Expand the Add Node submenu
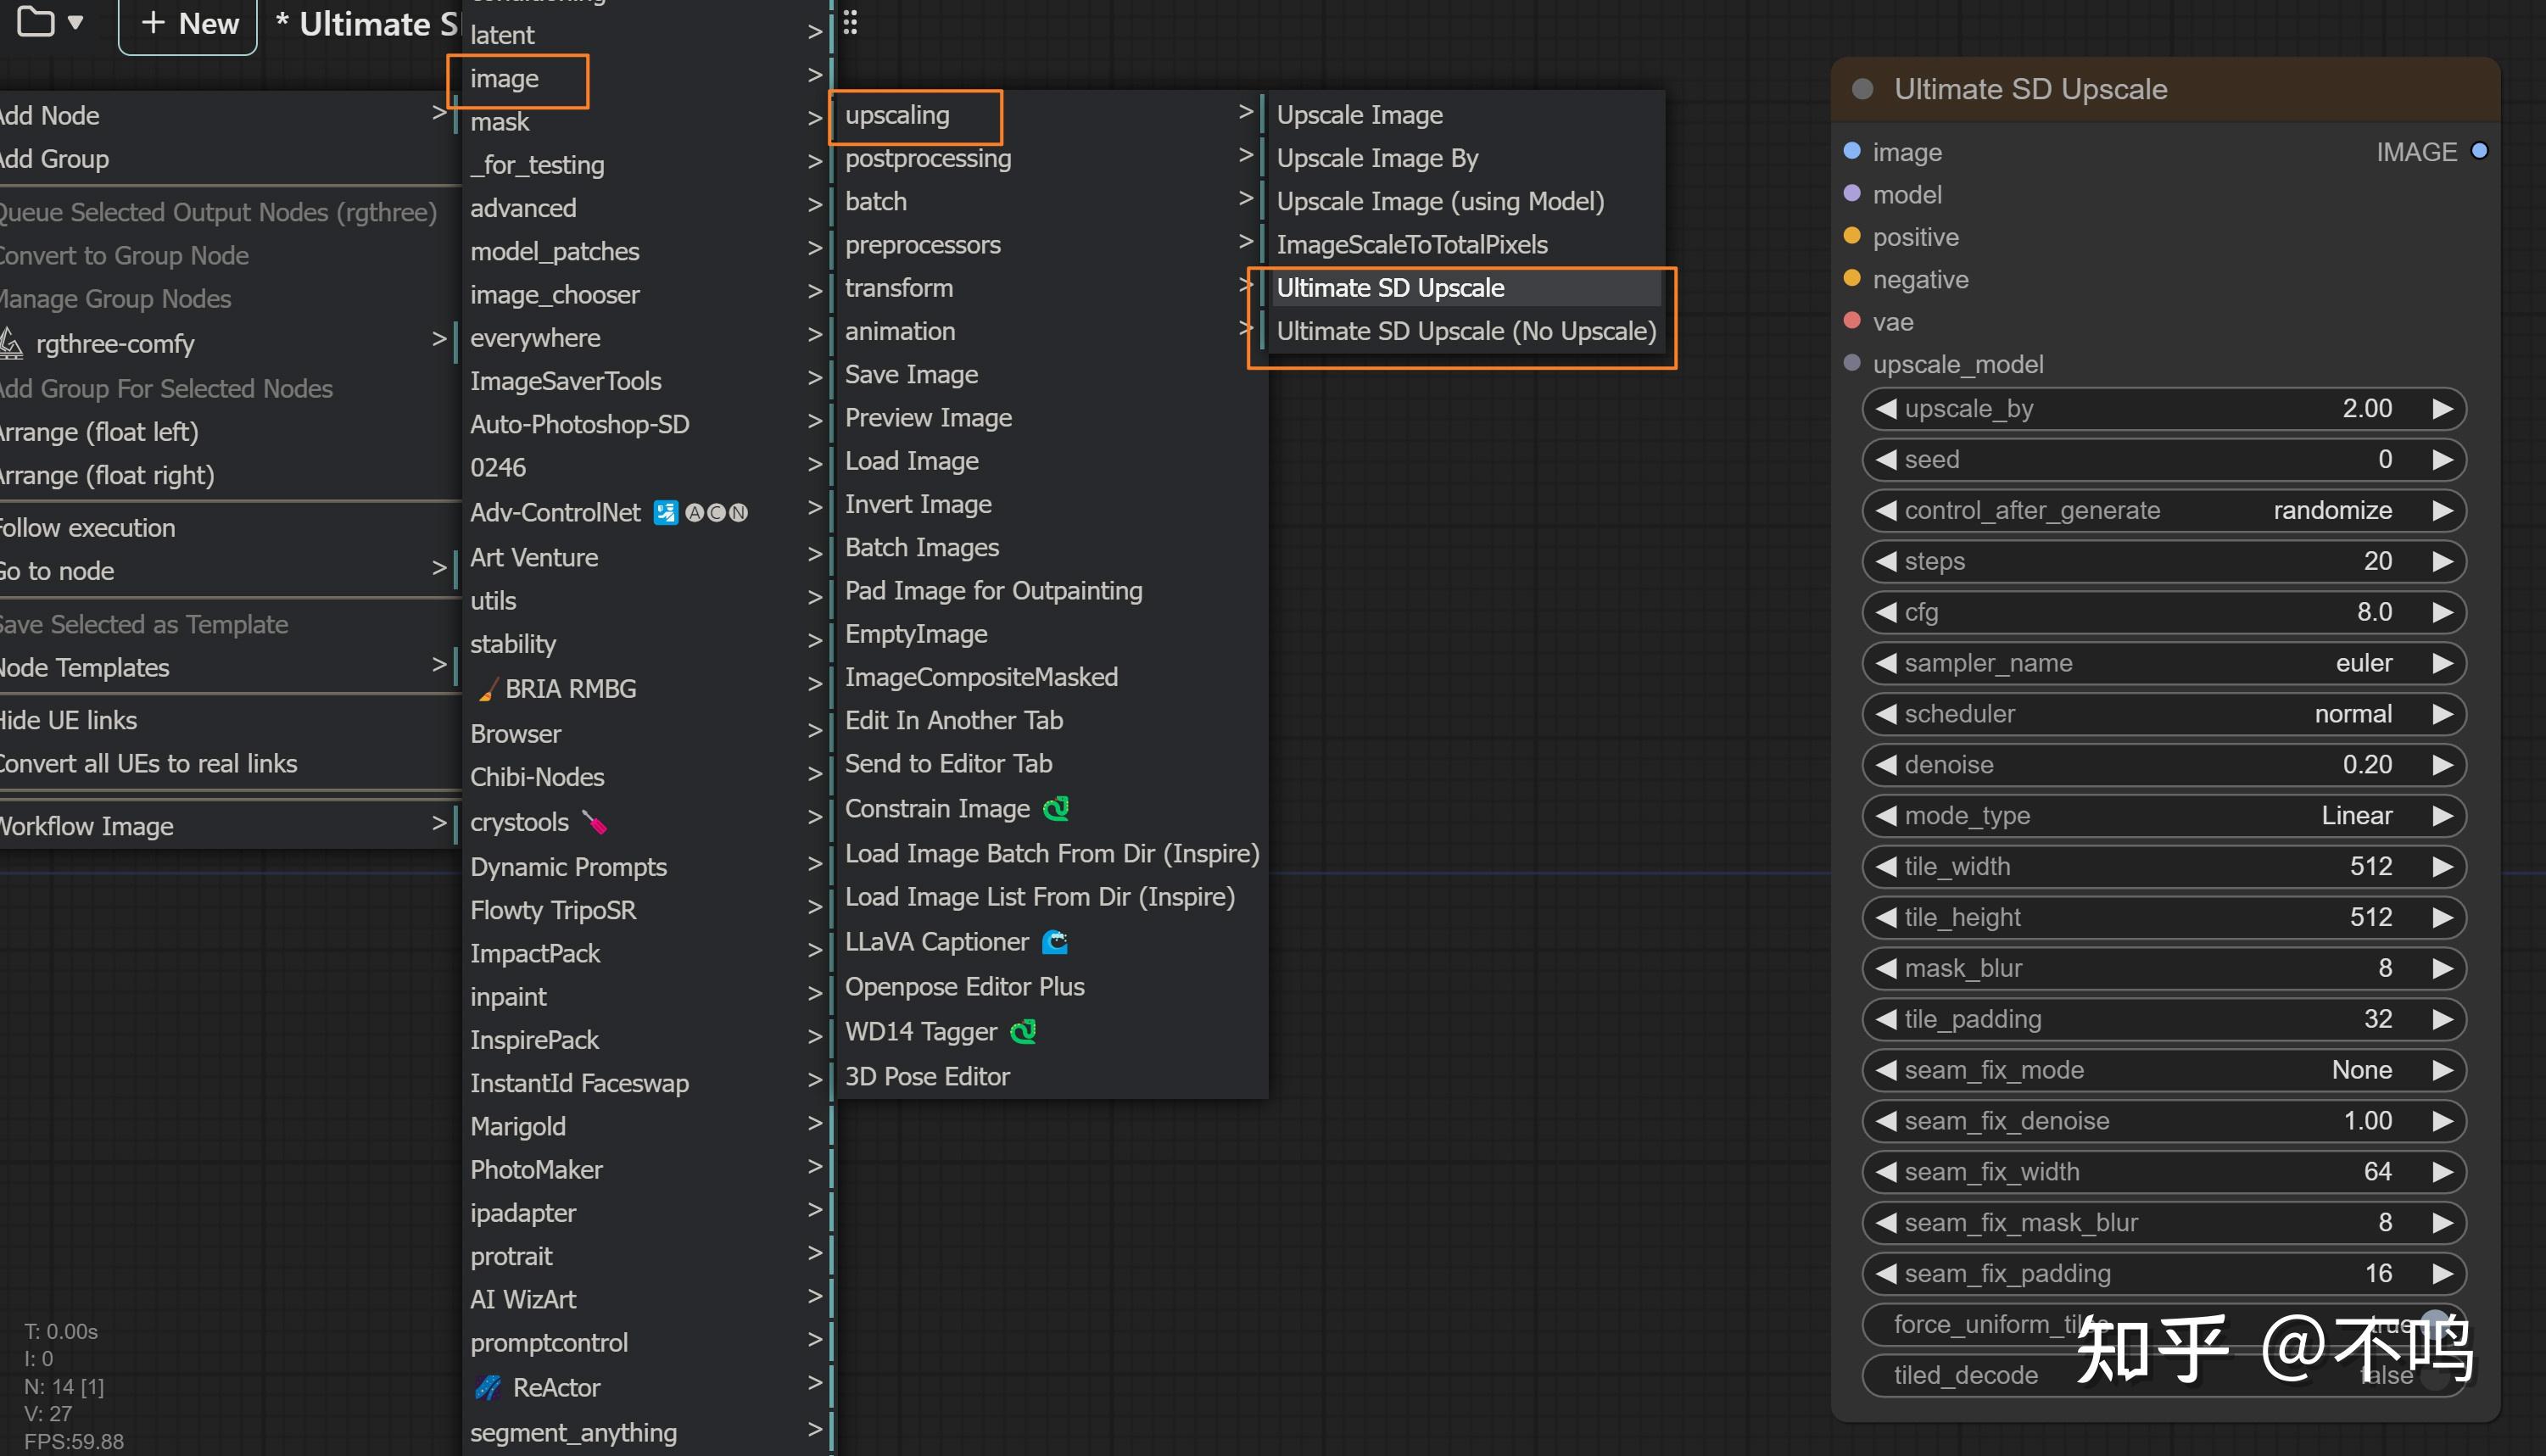The width and height of the screenshot is (2546, 1456). click(228, 115)
